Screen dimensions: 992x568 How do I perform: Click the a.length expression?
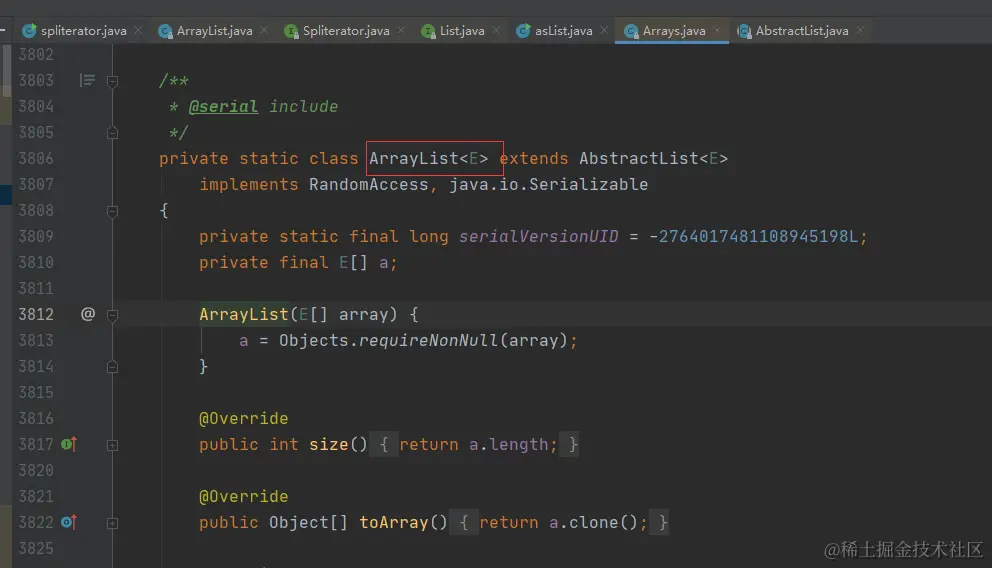click(509, 445)
